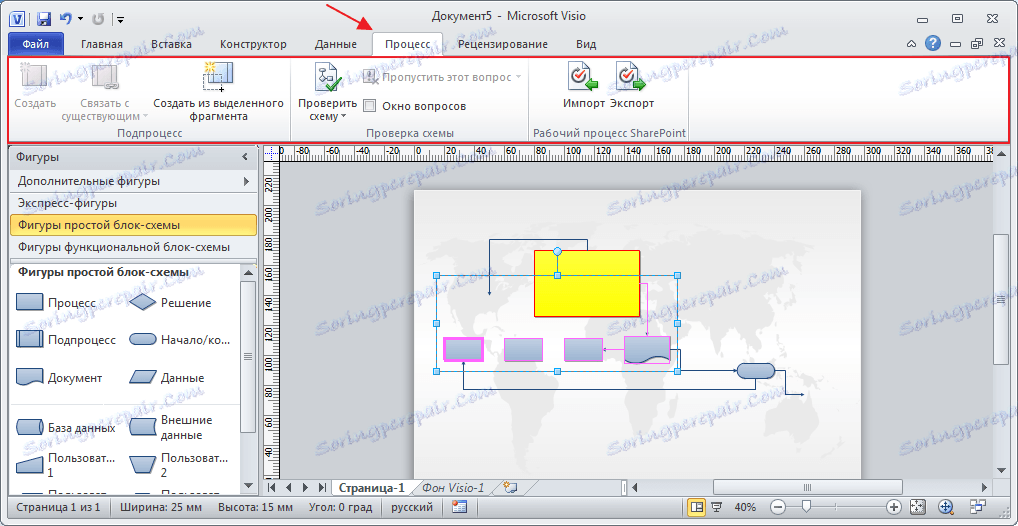Select the Документ shape
This screenshot has height=526, width=1018.
pyautogui.click(x=58, y=377)
